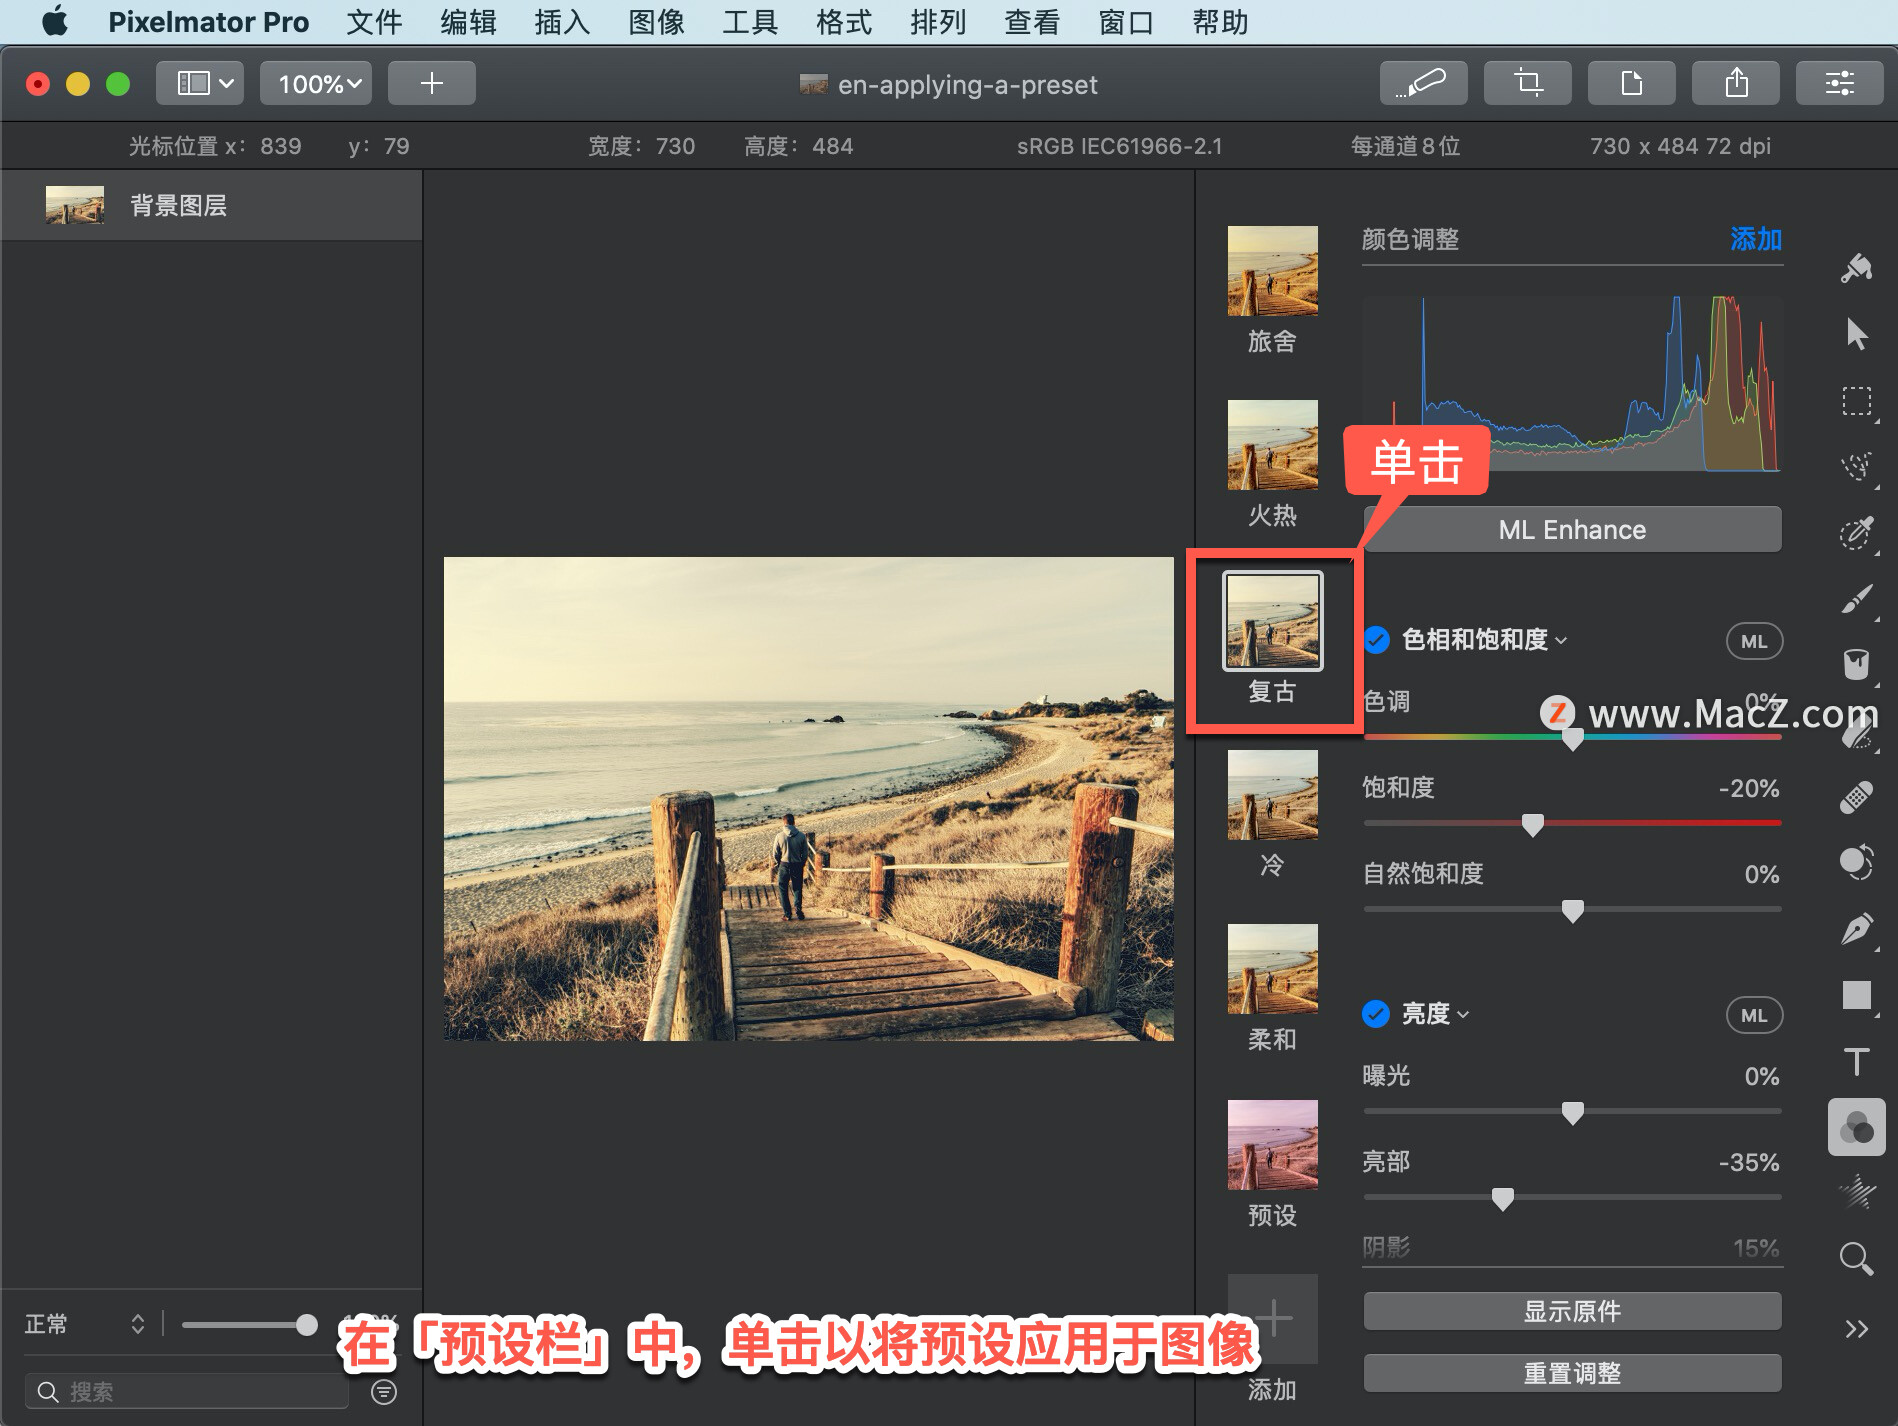Apply the 火热 preset thumbnail
Image resolution: width=1898 pixels, height=1426 pixels.
click(x=1272, y=445)
